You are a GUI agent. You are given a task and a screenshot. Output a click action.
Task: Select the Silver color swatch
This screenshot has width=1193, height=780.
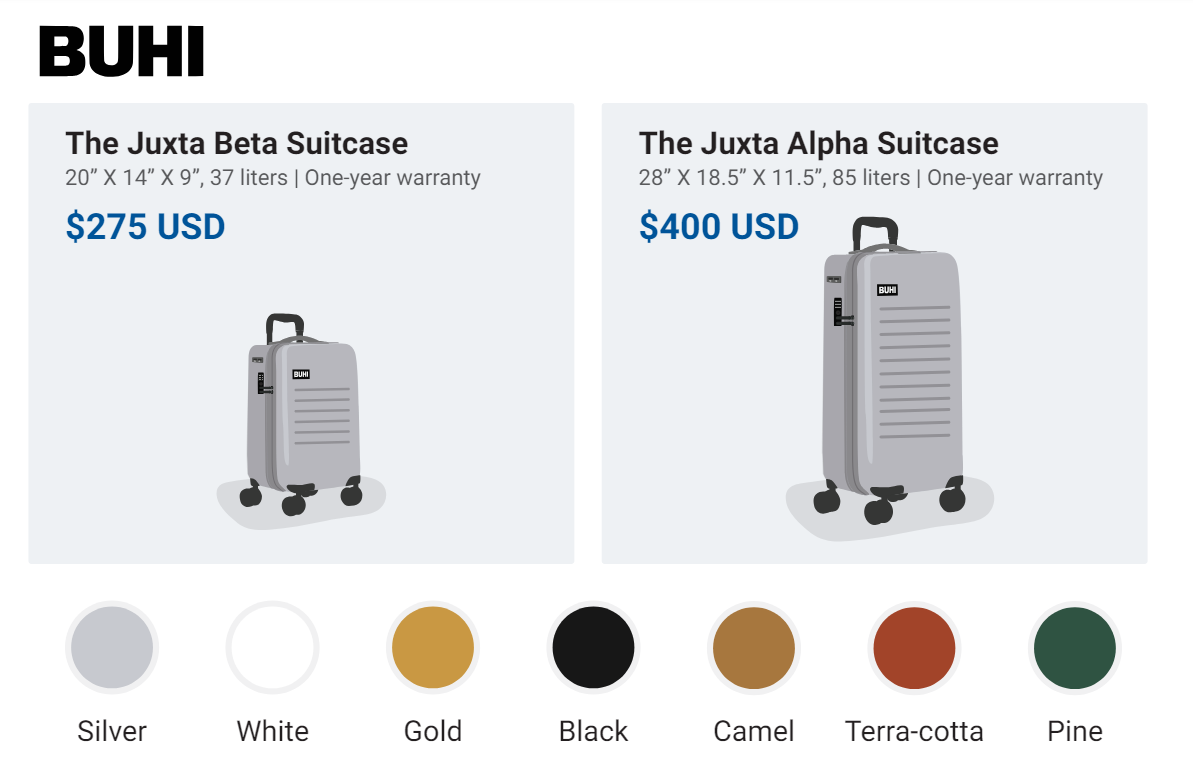pyautogui.click(x=112, y=648)
